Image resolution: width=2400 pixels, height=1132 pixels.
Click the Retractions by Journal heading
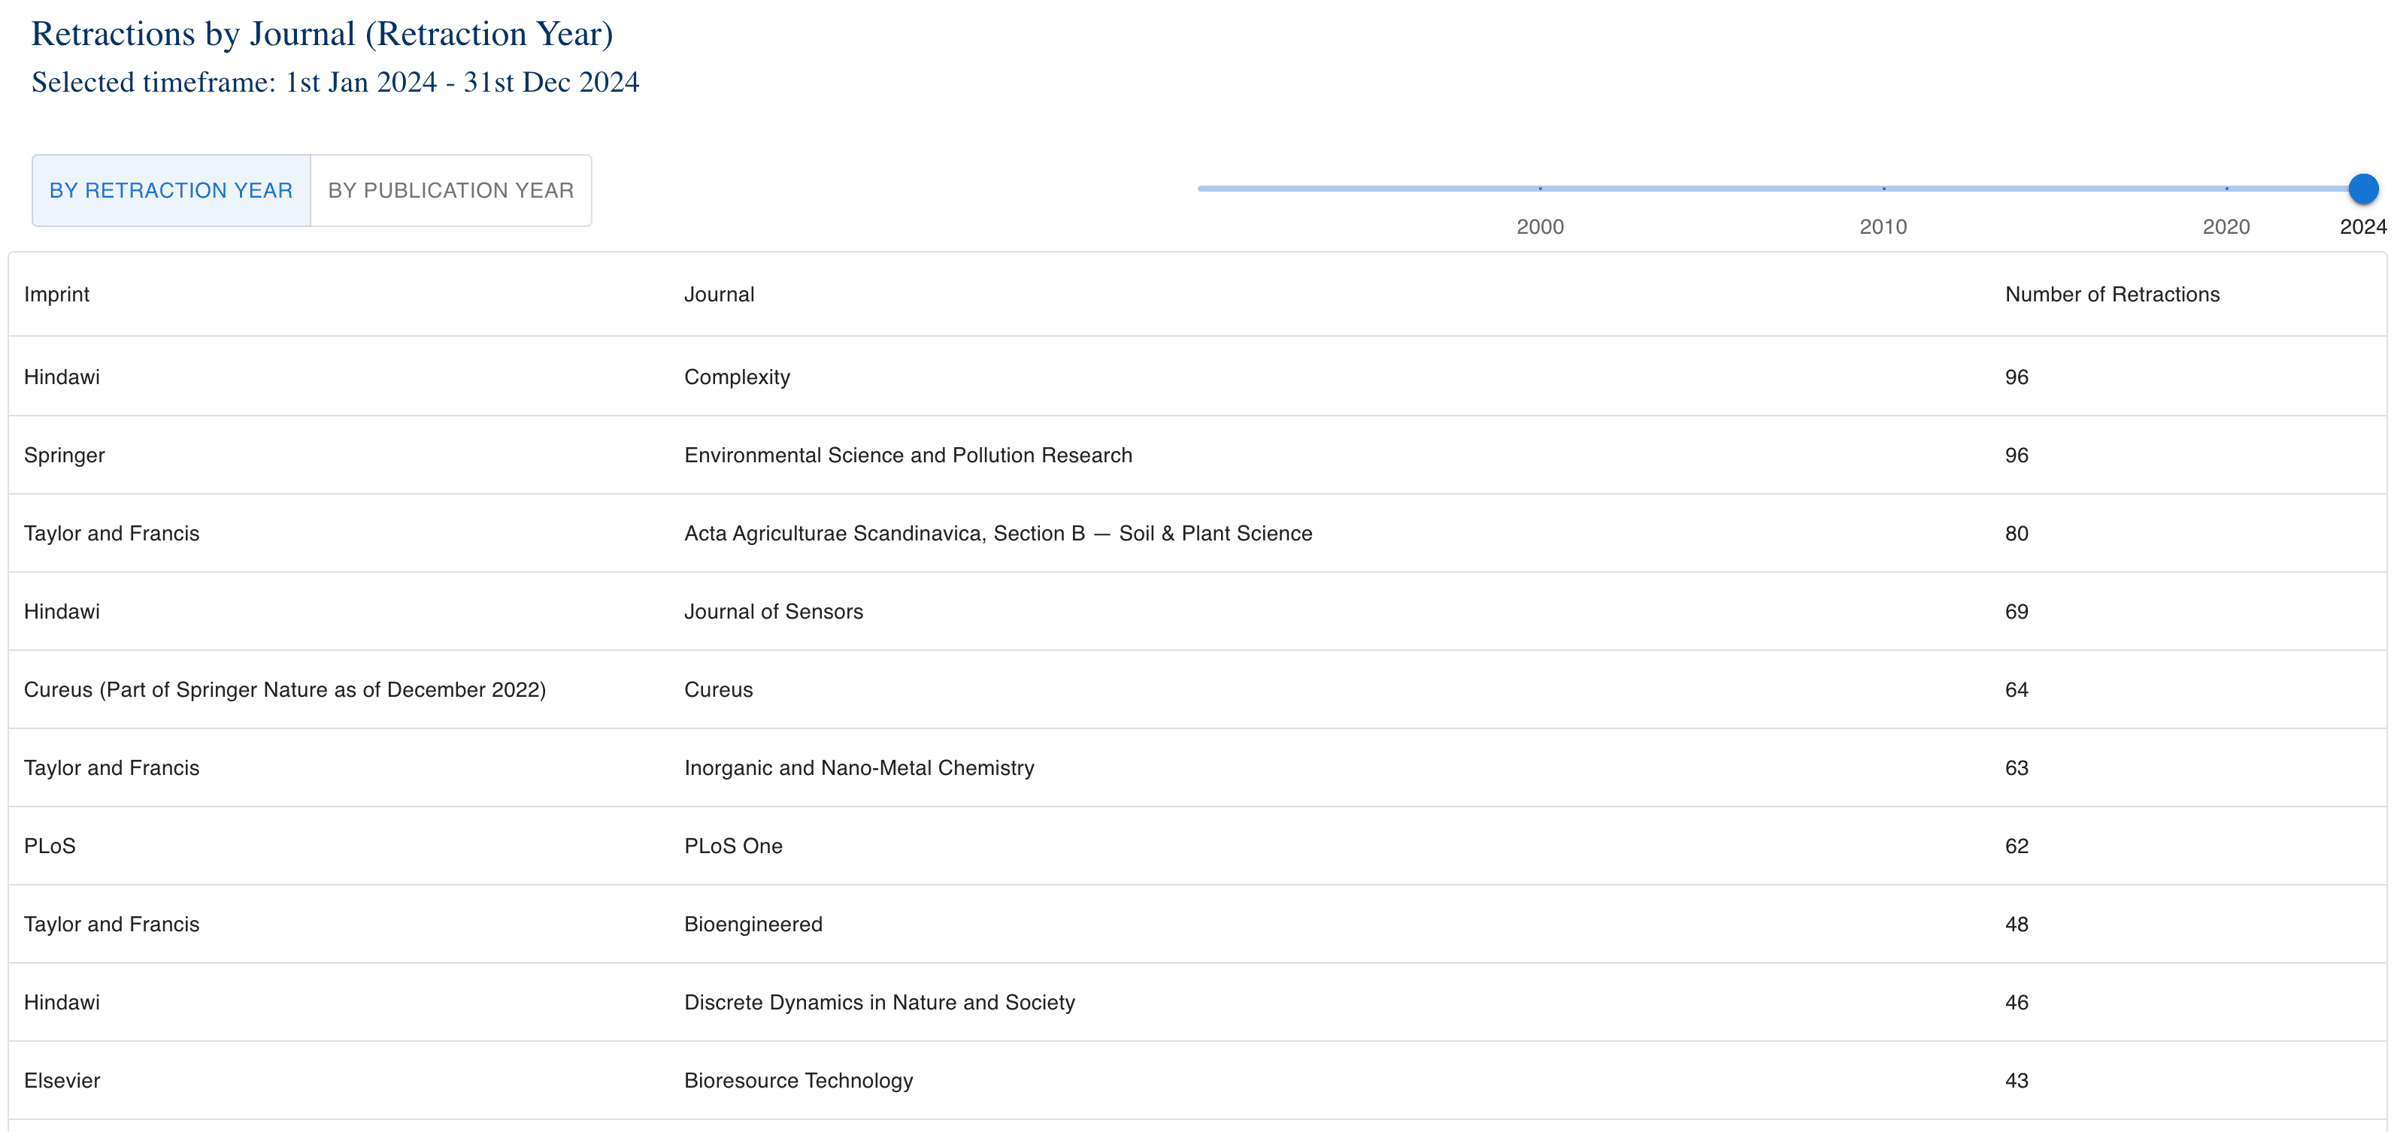point(322,34)
